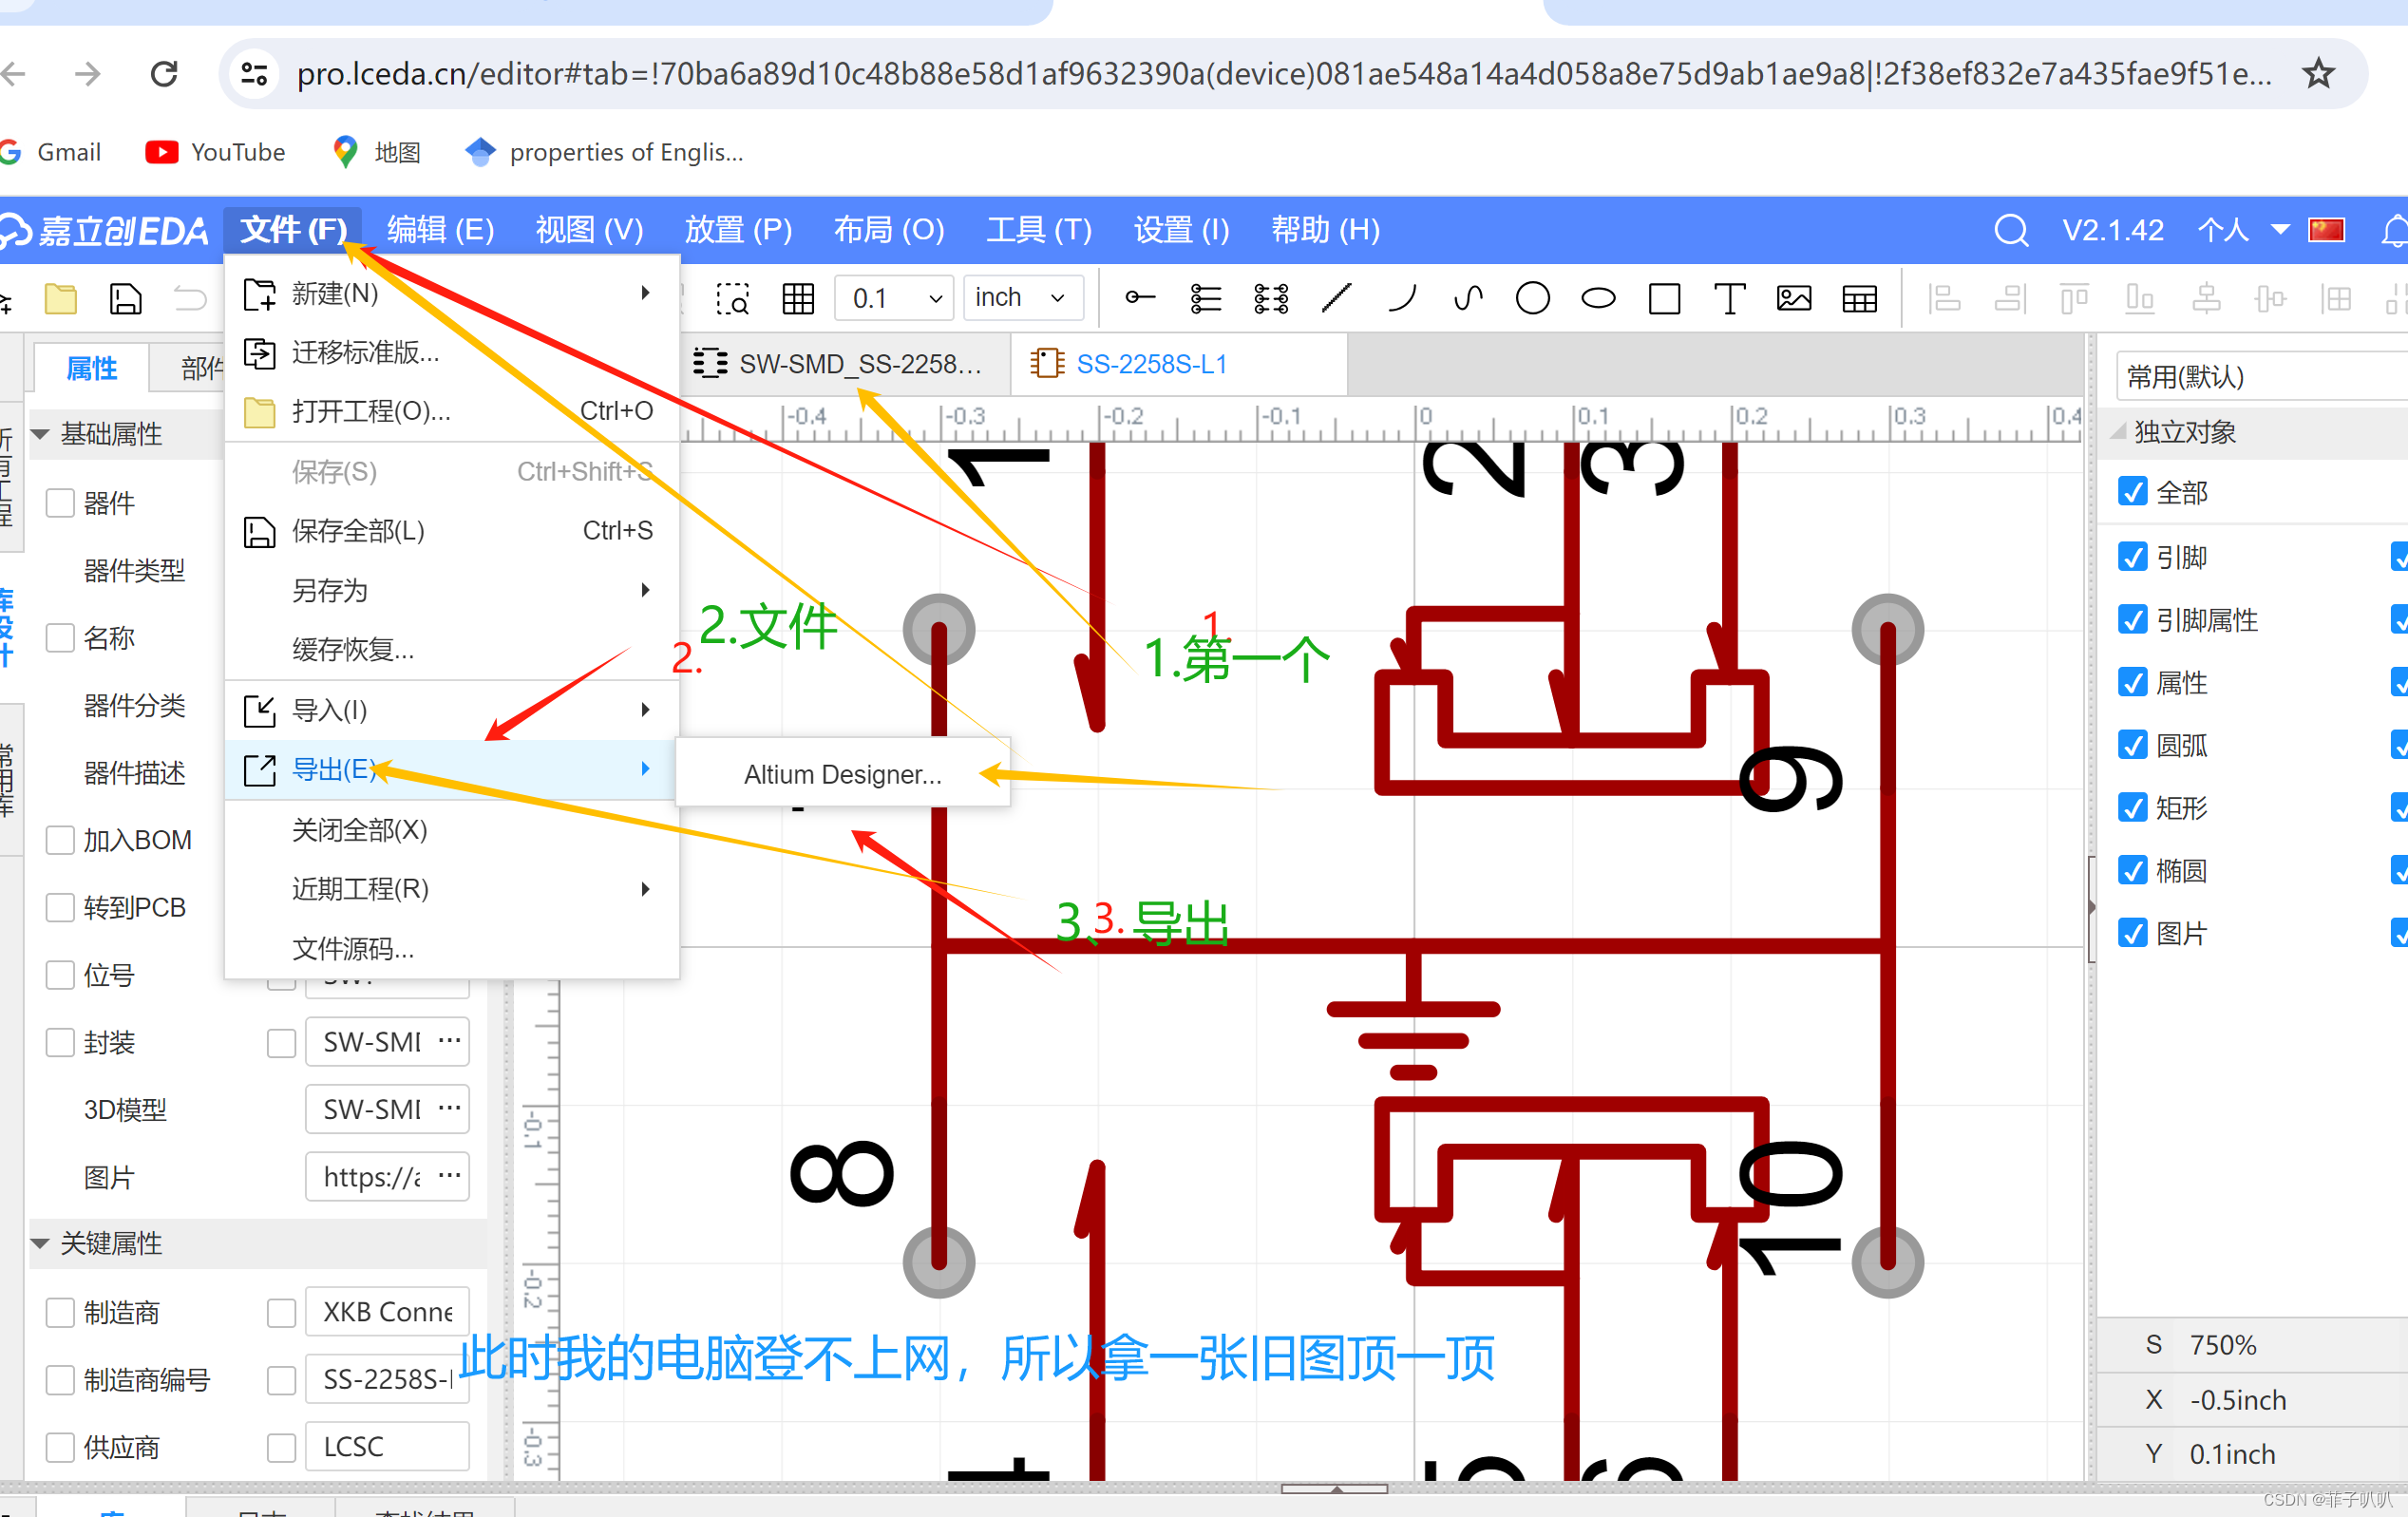Select the rectangle drawing tool icon
The image size is (2408, 1517).
[1663, 298]
